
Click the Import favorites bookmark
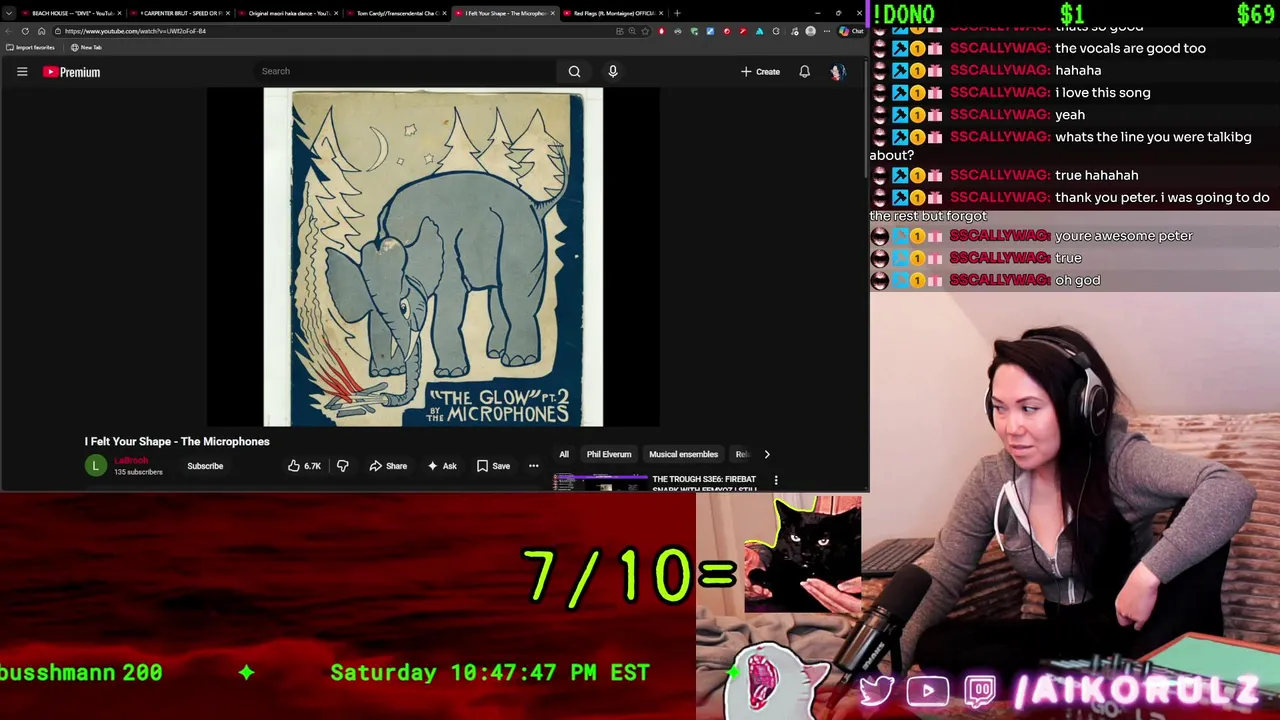(31, 47)
